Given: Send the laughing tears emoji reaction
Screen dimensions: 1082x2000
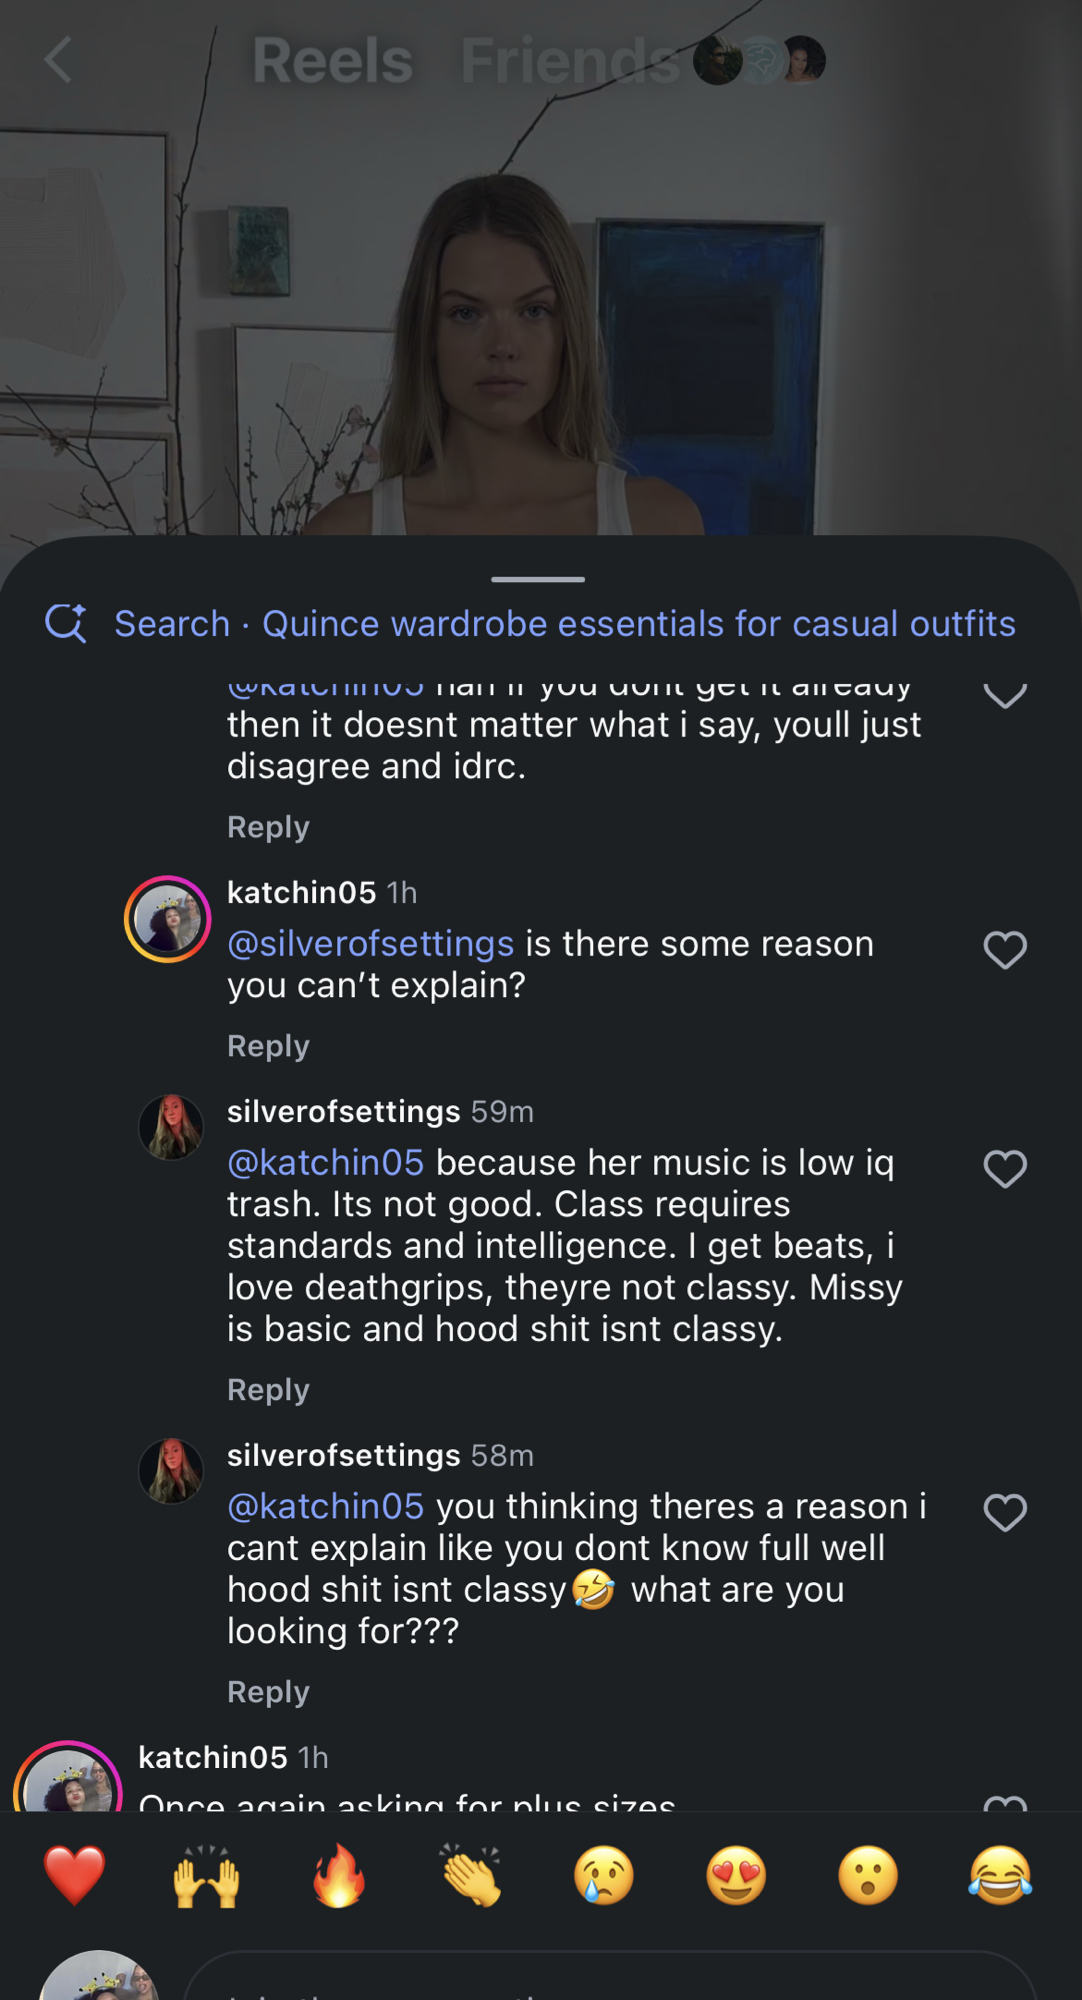Looking at the screenshot, I should 1000,1876.
